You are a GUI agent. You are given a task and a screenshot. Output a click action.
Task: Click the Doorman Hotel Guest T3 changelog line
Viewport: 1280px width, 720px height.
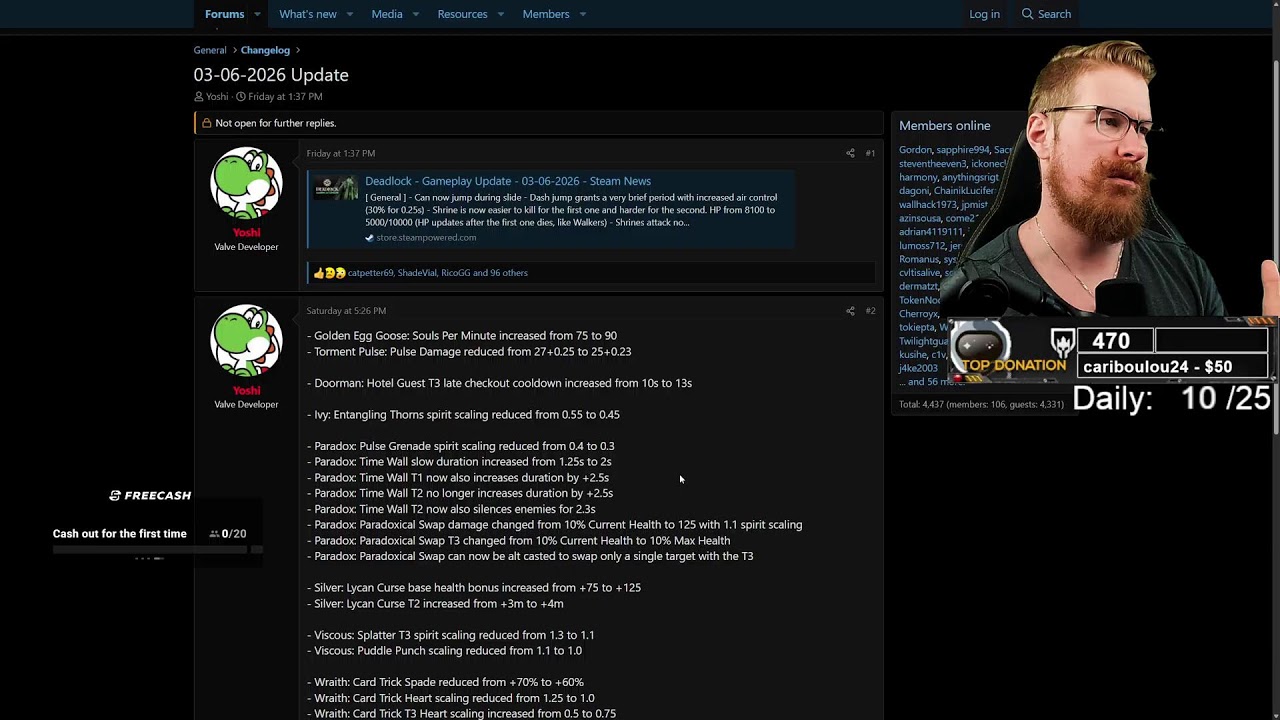tap(499, 383)
